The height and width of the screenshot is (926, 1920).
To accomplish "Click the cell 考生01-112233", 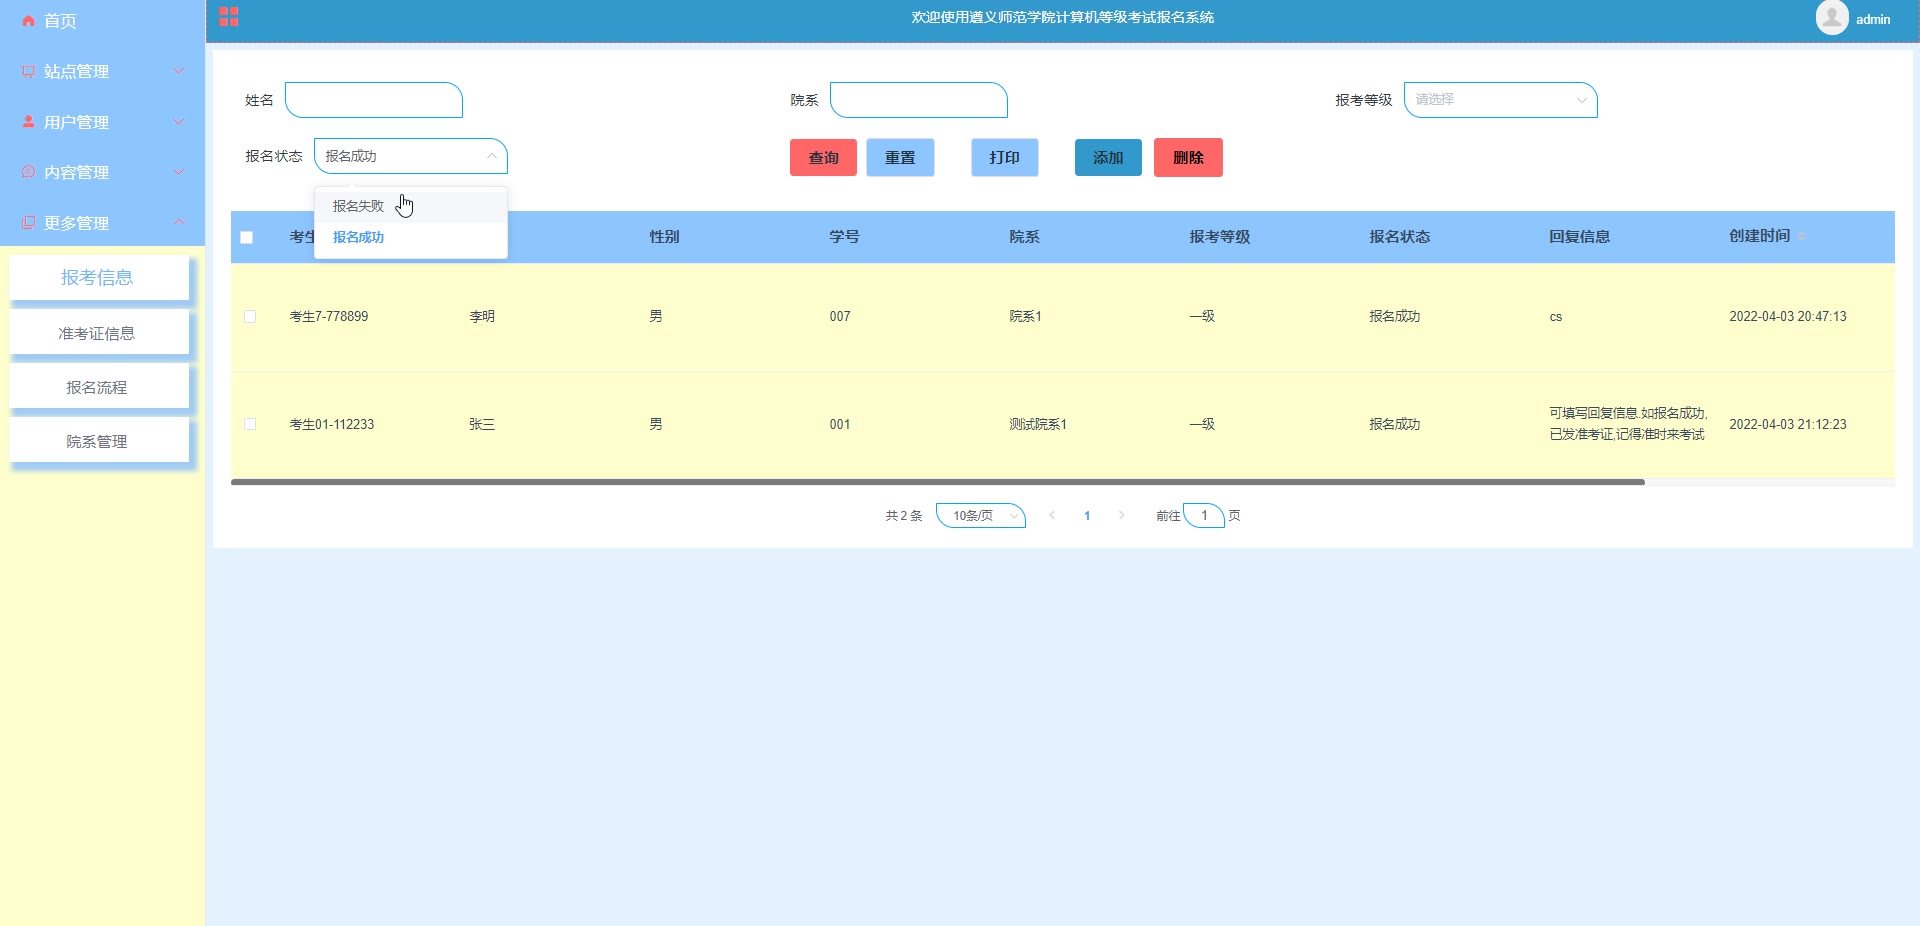I will click(332, 424).
